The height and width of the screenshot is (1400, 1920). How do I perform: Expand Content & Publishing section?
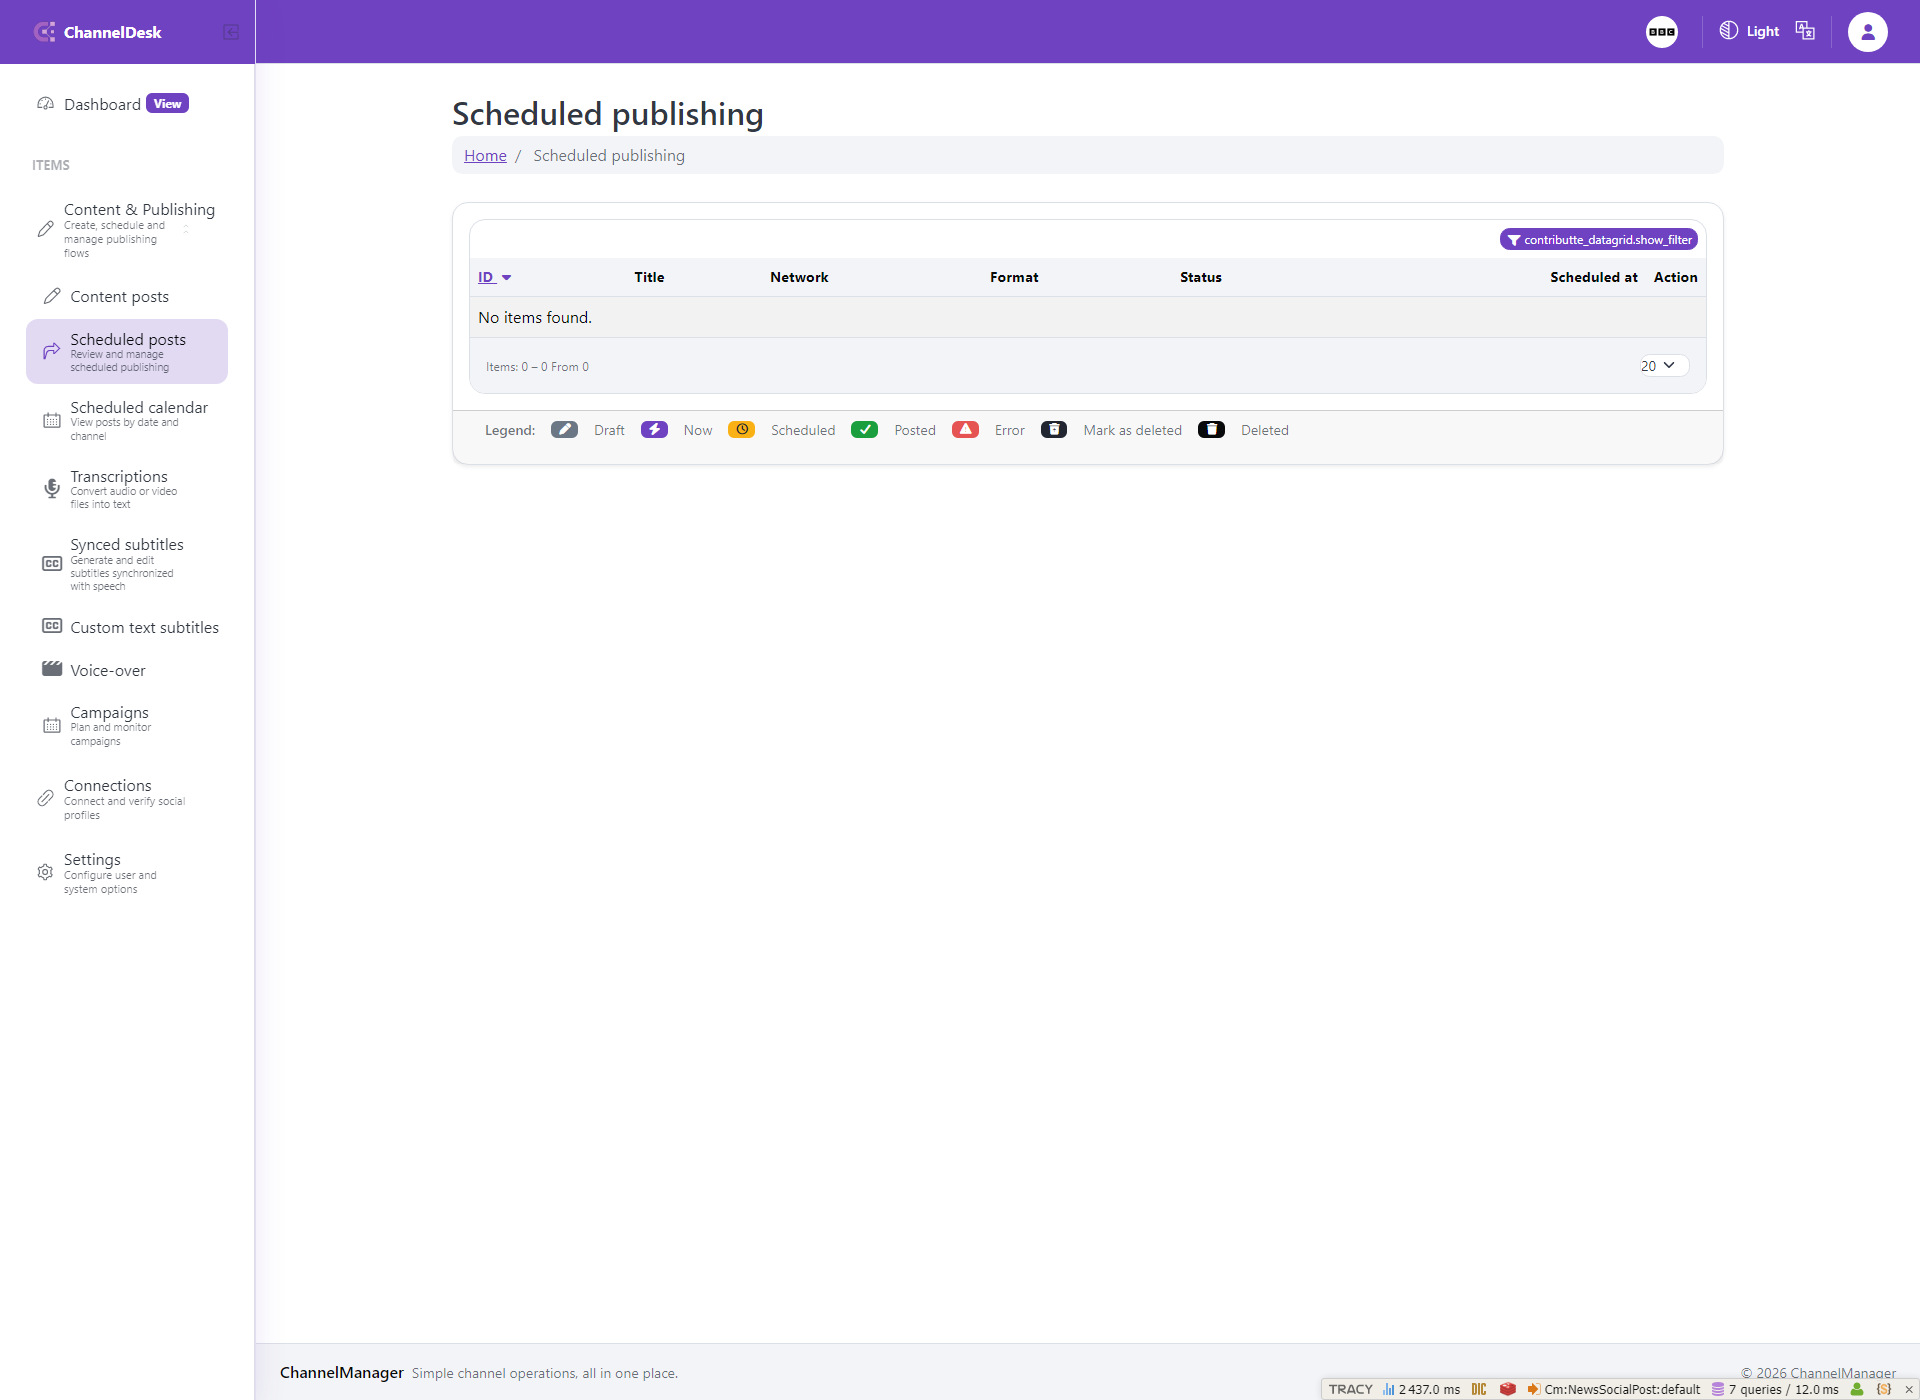click(x=127, y=230)
